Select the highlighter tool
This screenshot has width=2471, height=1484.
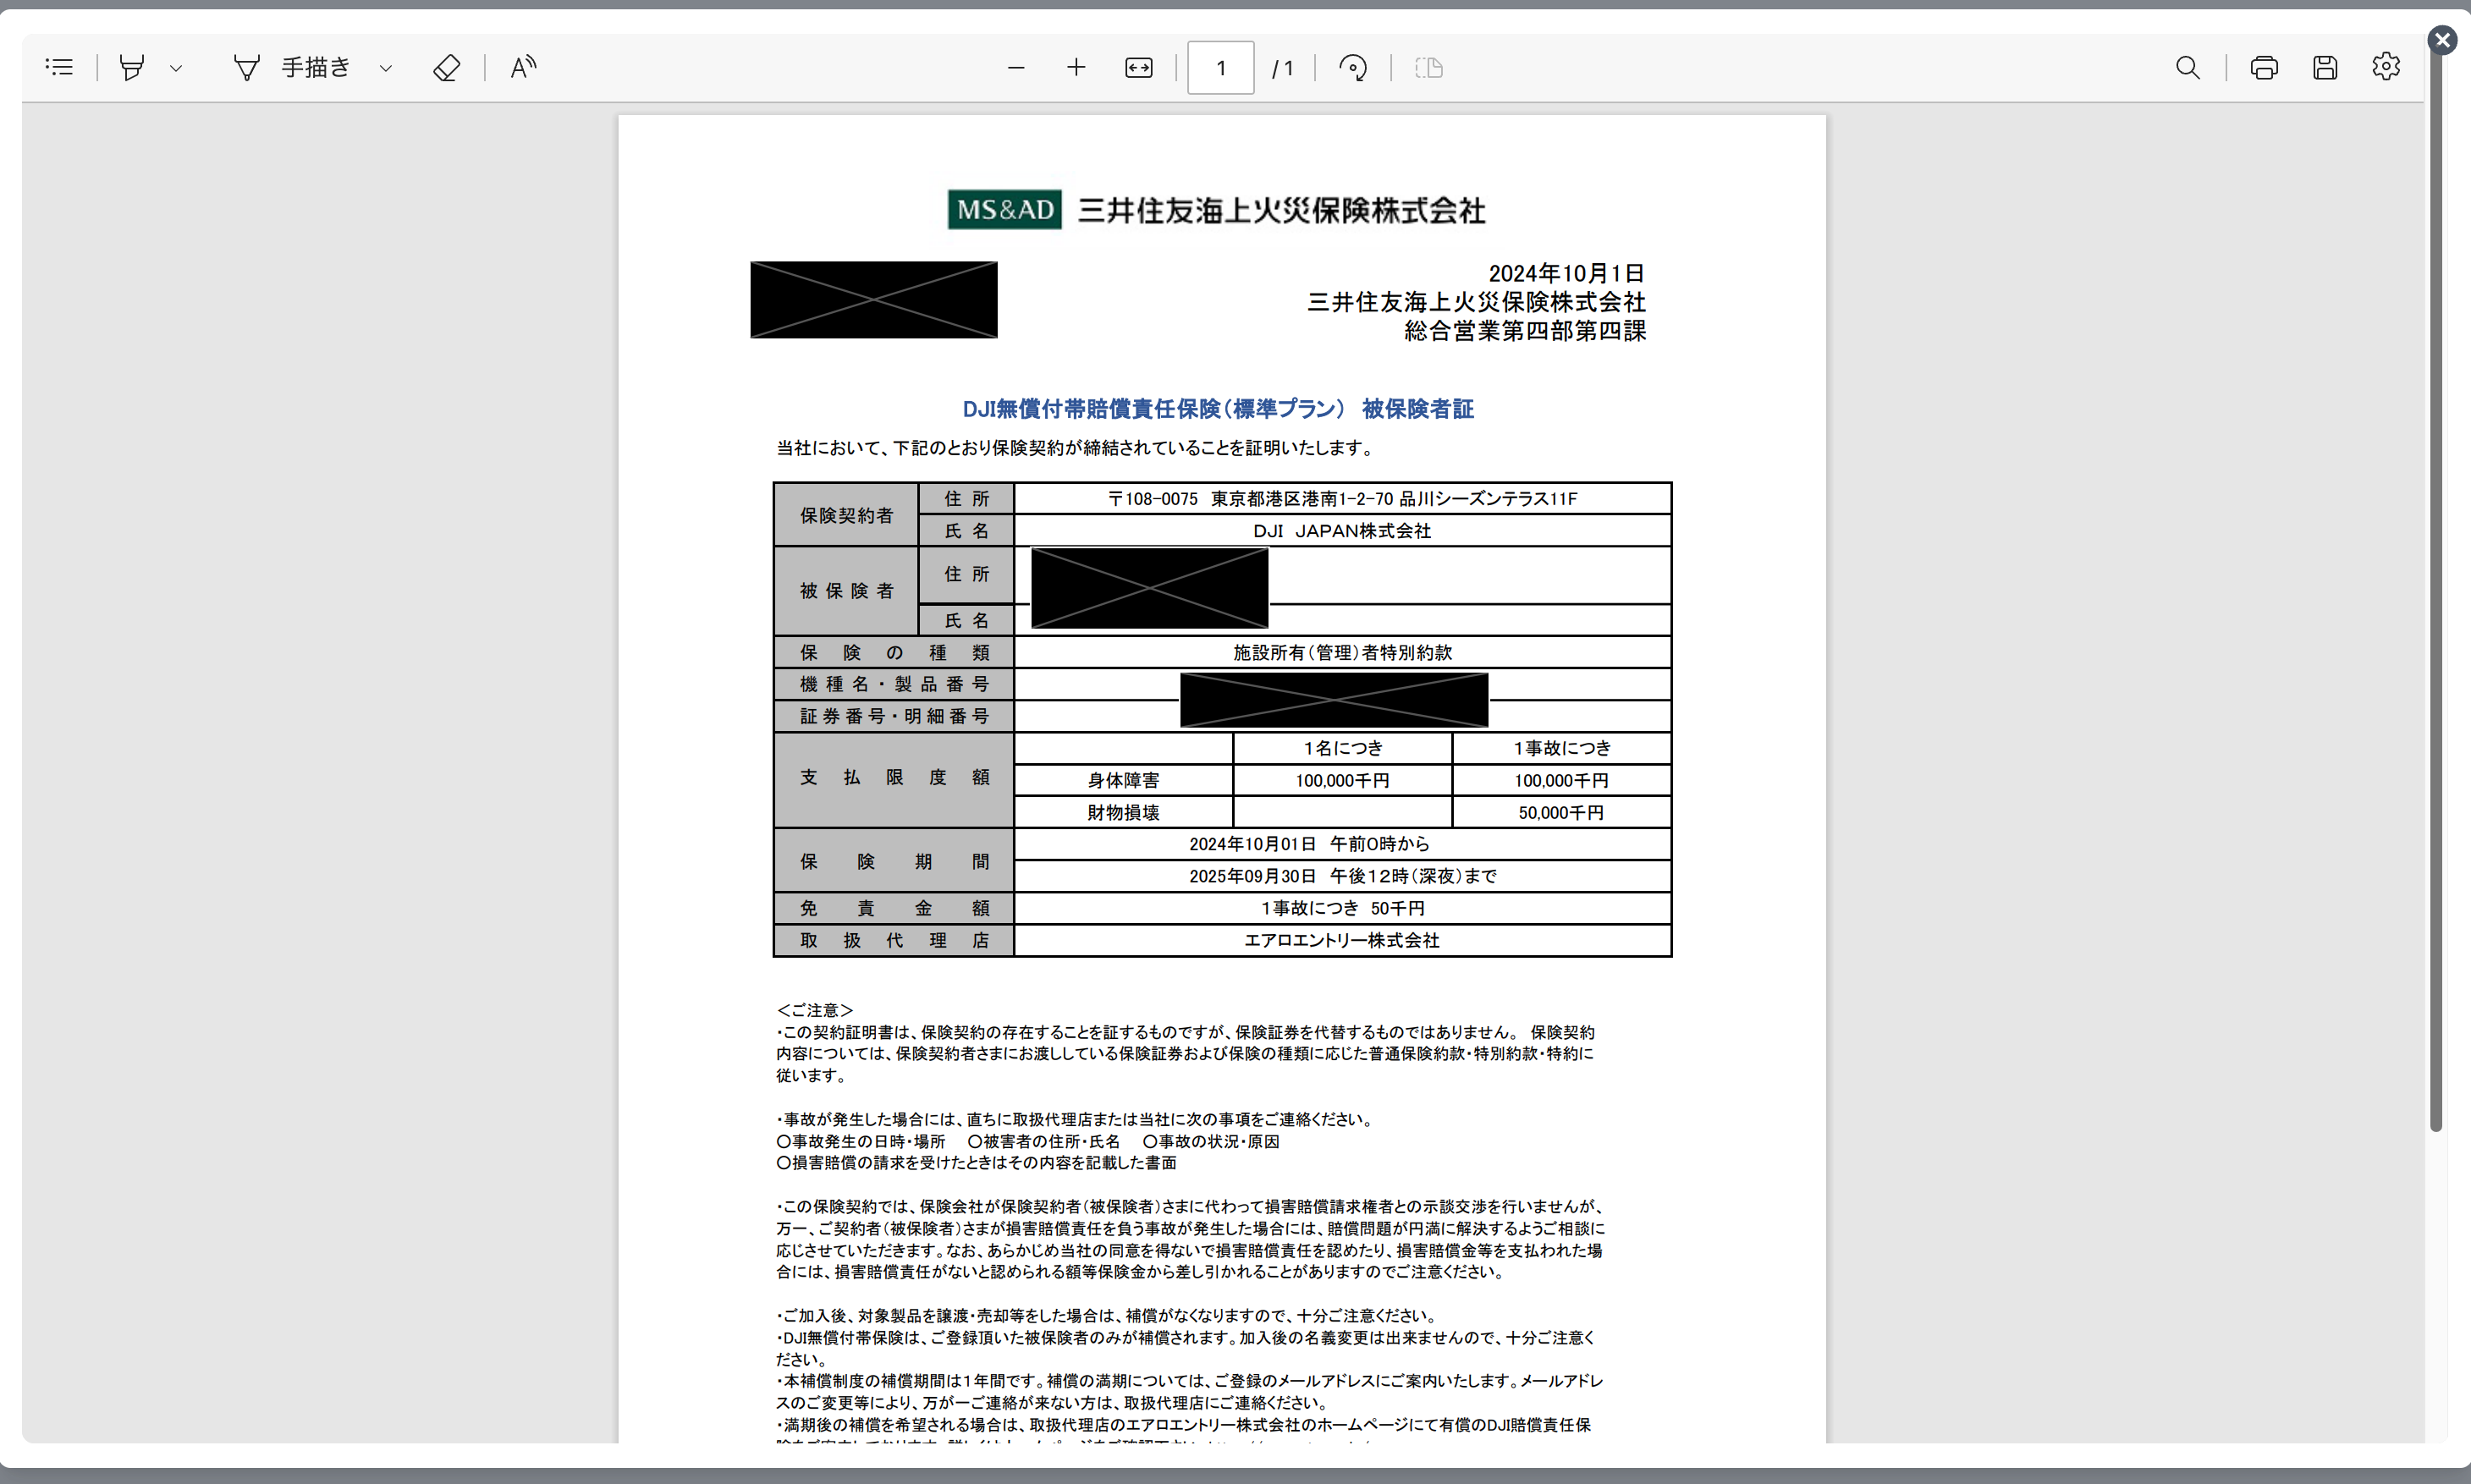click(132, 67)
